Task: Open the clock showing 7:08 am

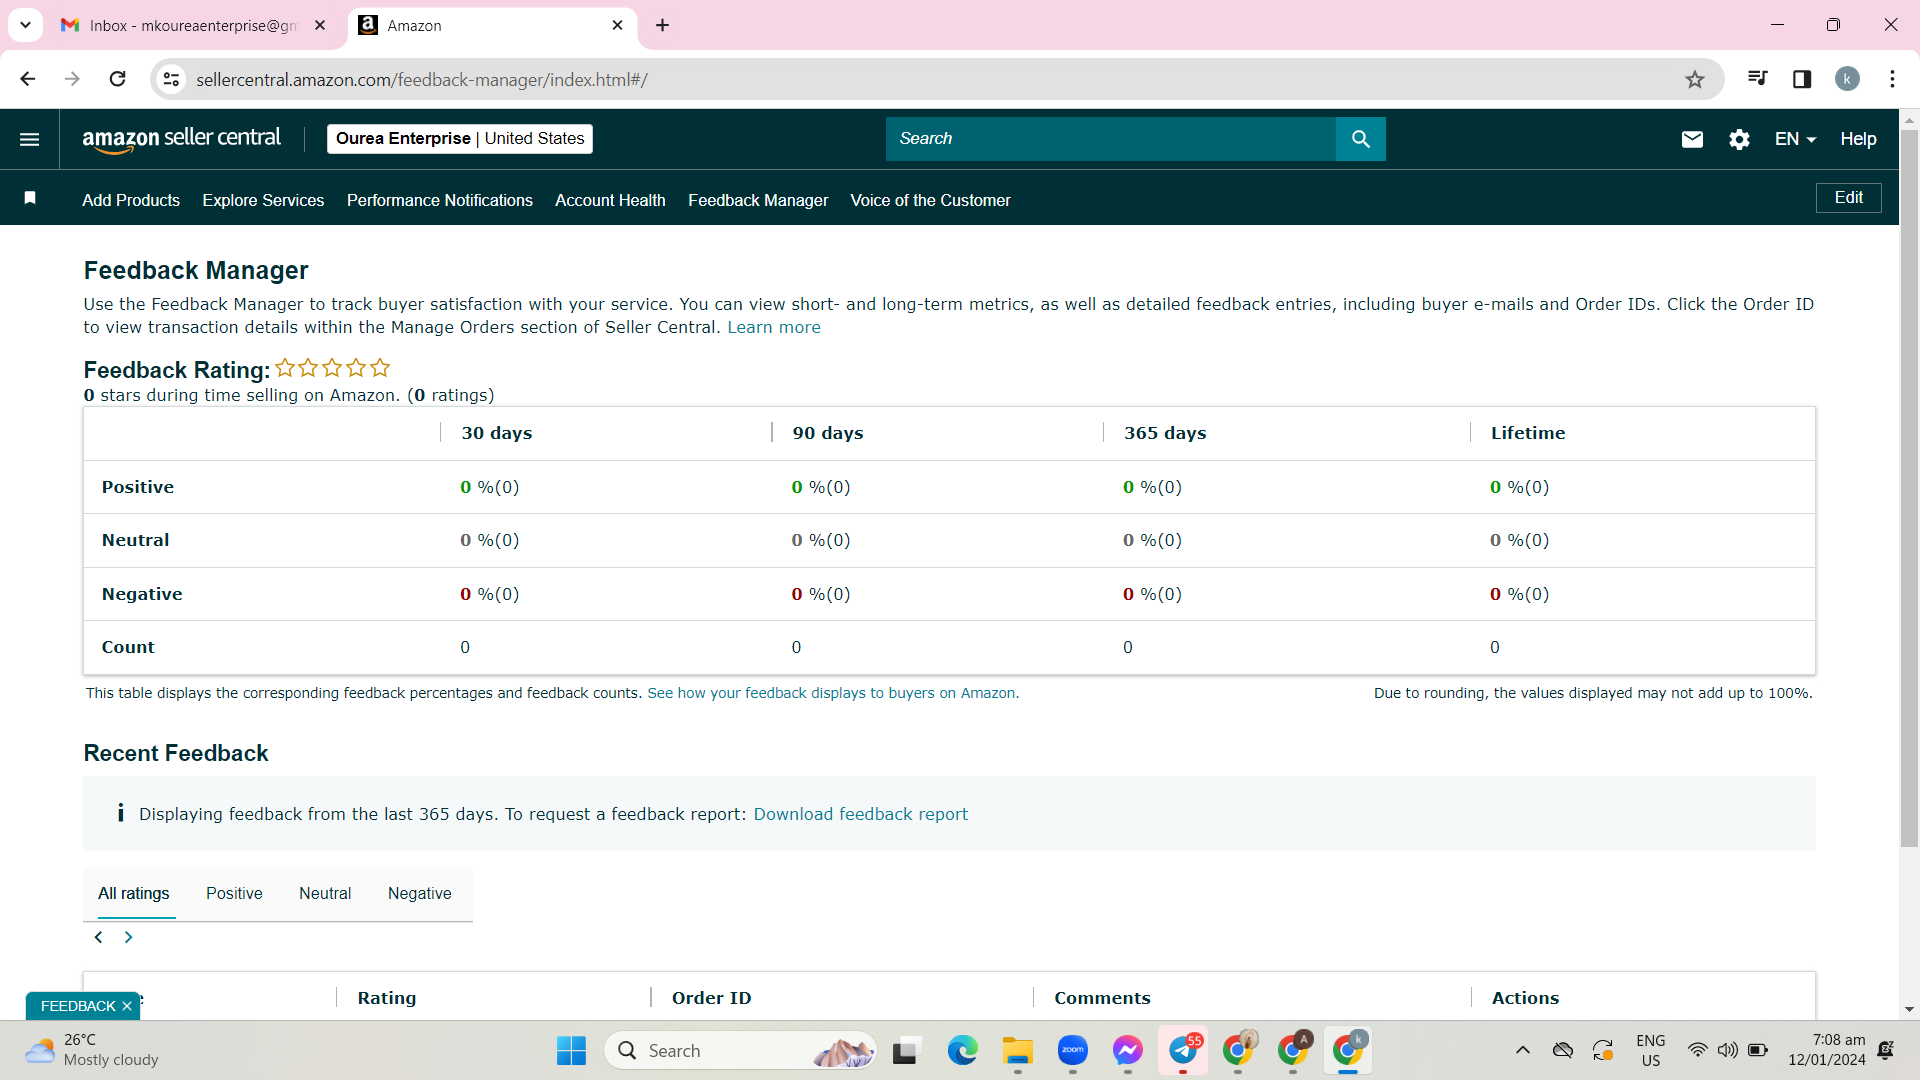Action: [1826, 1050]
